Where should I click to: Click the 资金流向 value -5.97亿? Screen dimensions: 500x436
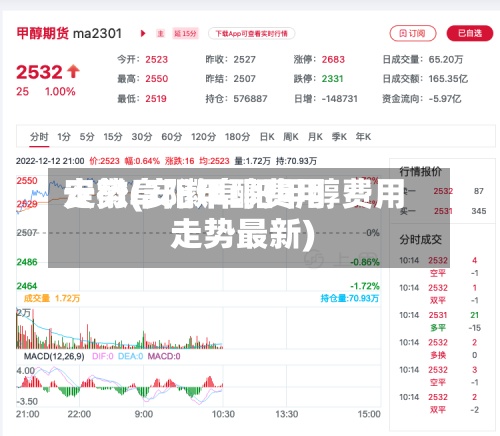(445, 99)
